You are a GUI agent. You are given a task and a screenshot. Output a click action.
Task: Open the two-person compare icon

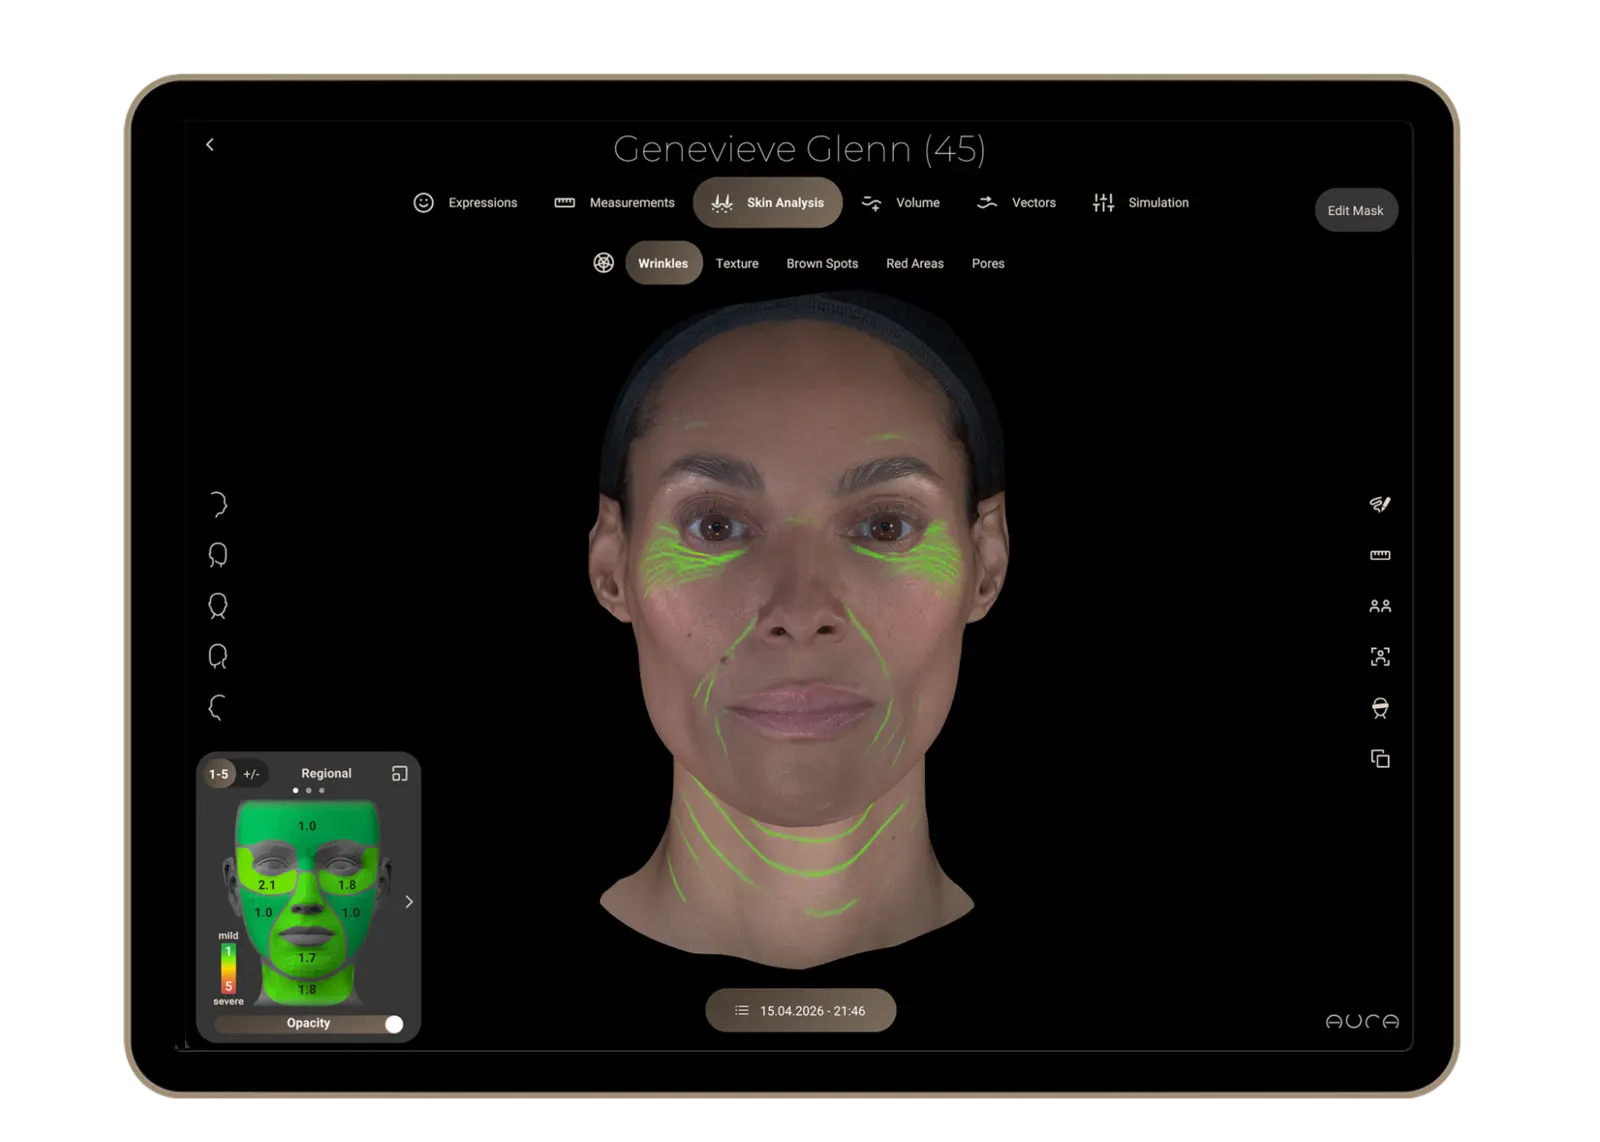(1380, 606)
